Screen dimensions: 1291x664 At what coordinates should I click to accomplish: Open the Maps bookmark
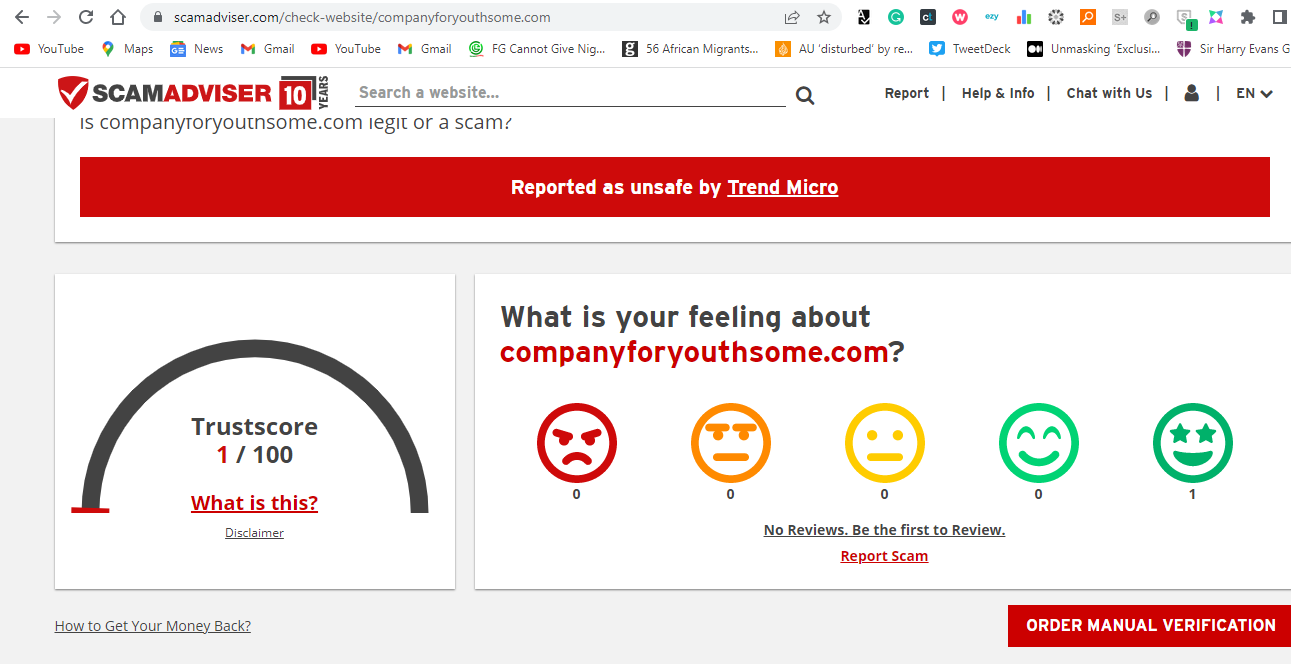127,48
